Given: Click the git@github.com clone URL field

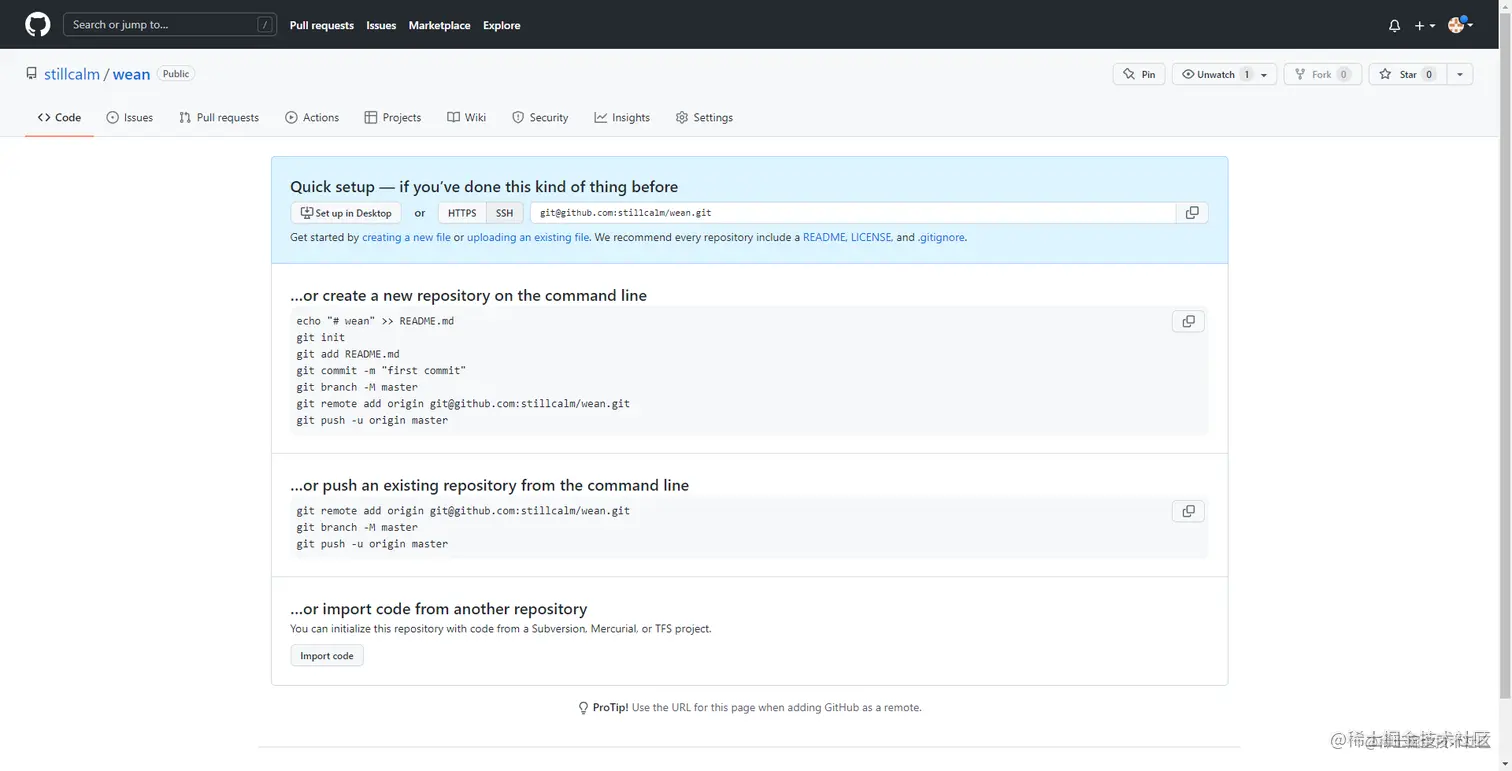Looking at the screenshot, I should click(853, 213).
